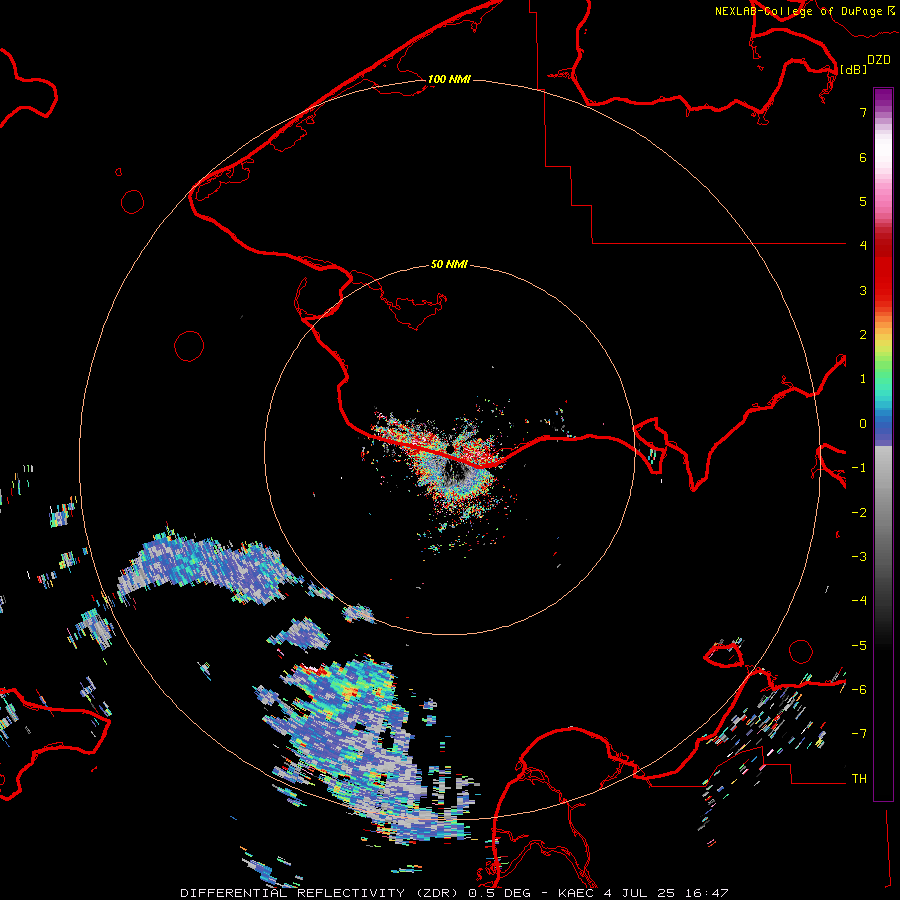The width and height of the screenshot is (900, 900).
Task: Click the [dB] units label
Action: pyautogui.click(x=853, y=69)
